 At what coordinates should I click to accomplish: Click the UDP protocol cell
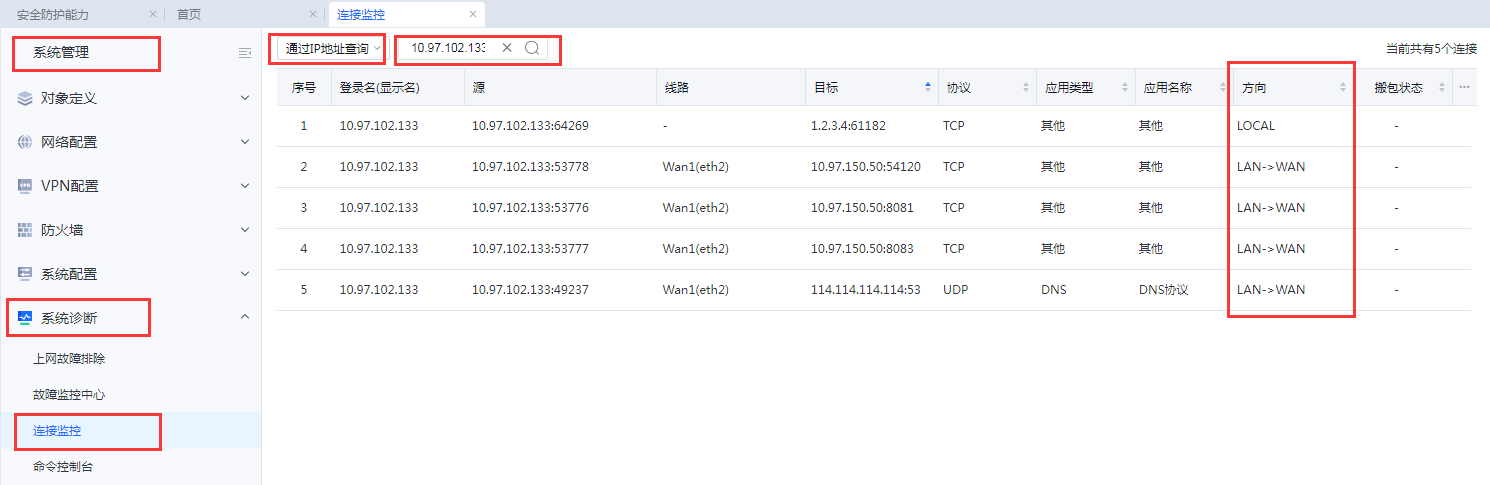[955, 290]
